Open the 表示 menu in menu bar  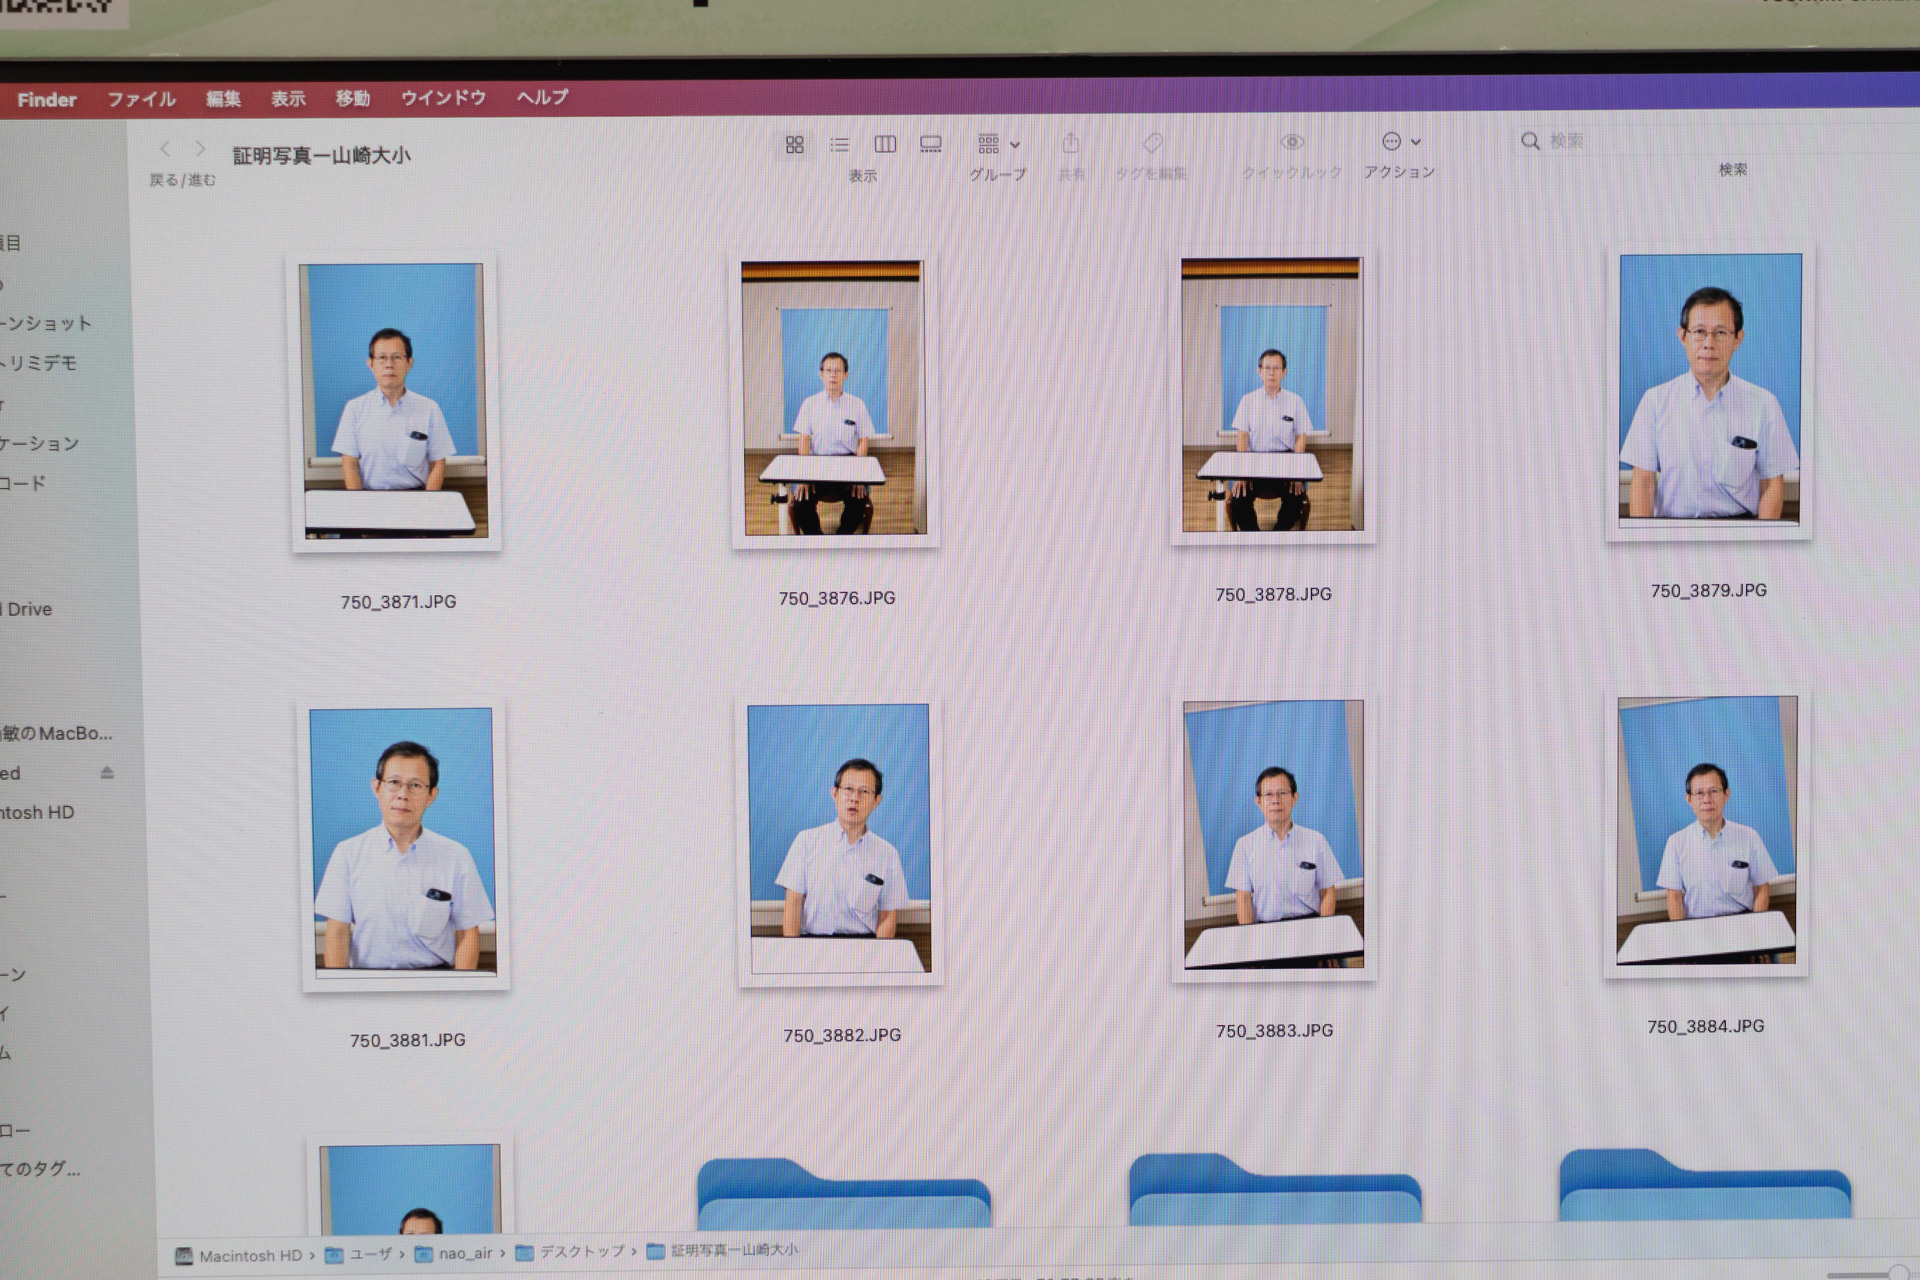(288, 98)
